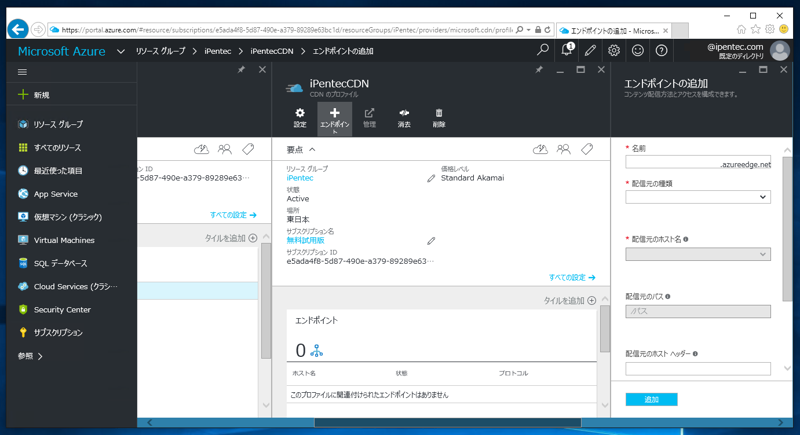Open Security Center in the sidebar
This screenshot has height=435, width=800.
(x=71, y=309)
